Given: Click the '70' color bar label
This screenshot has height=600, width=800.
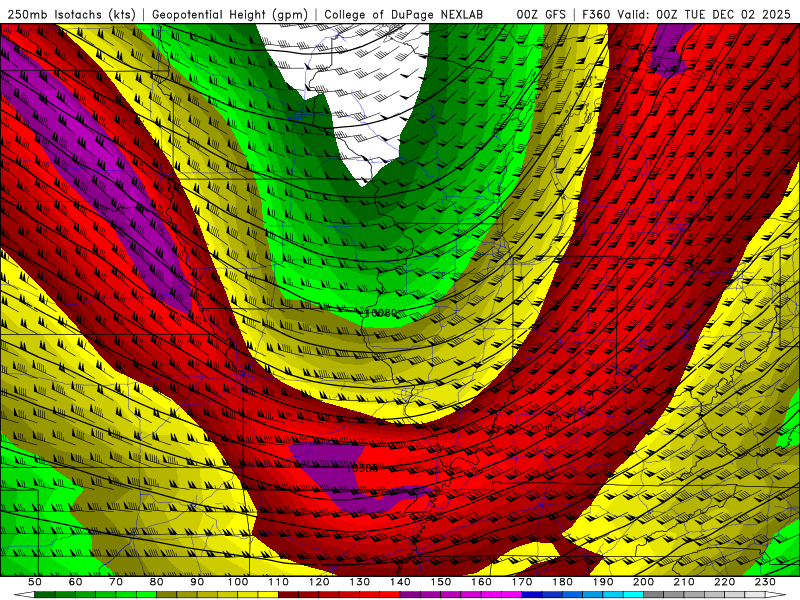Looking at the screenshot, I should 116,582.
